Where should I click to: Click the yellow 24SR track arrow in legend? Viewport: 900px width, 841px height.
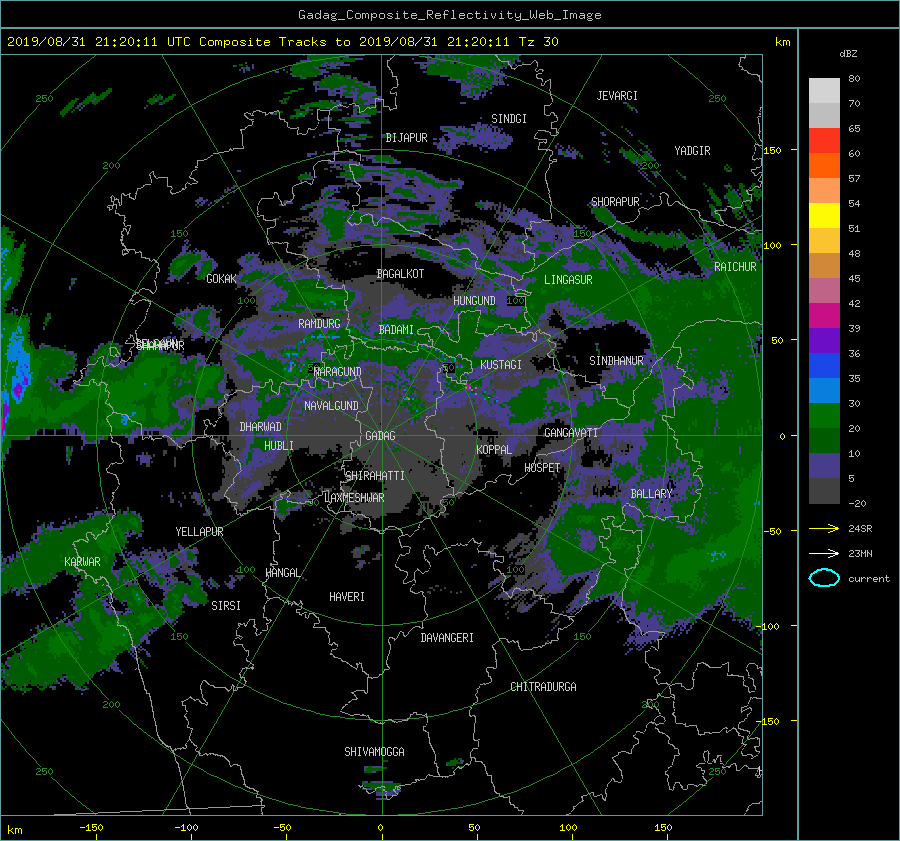pos(824,528)
